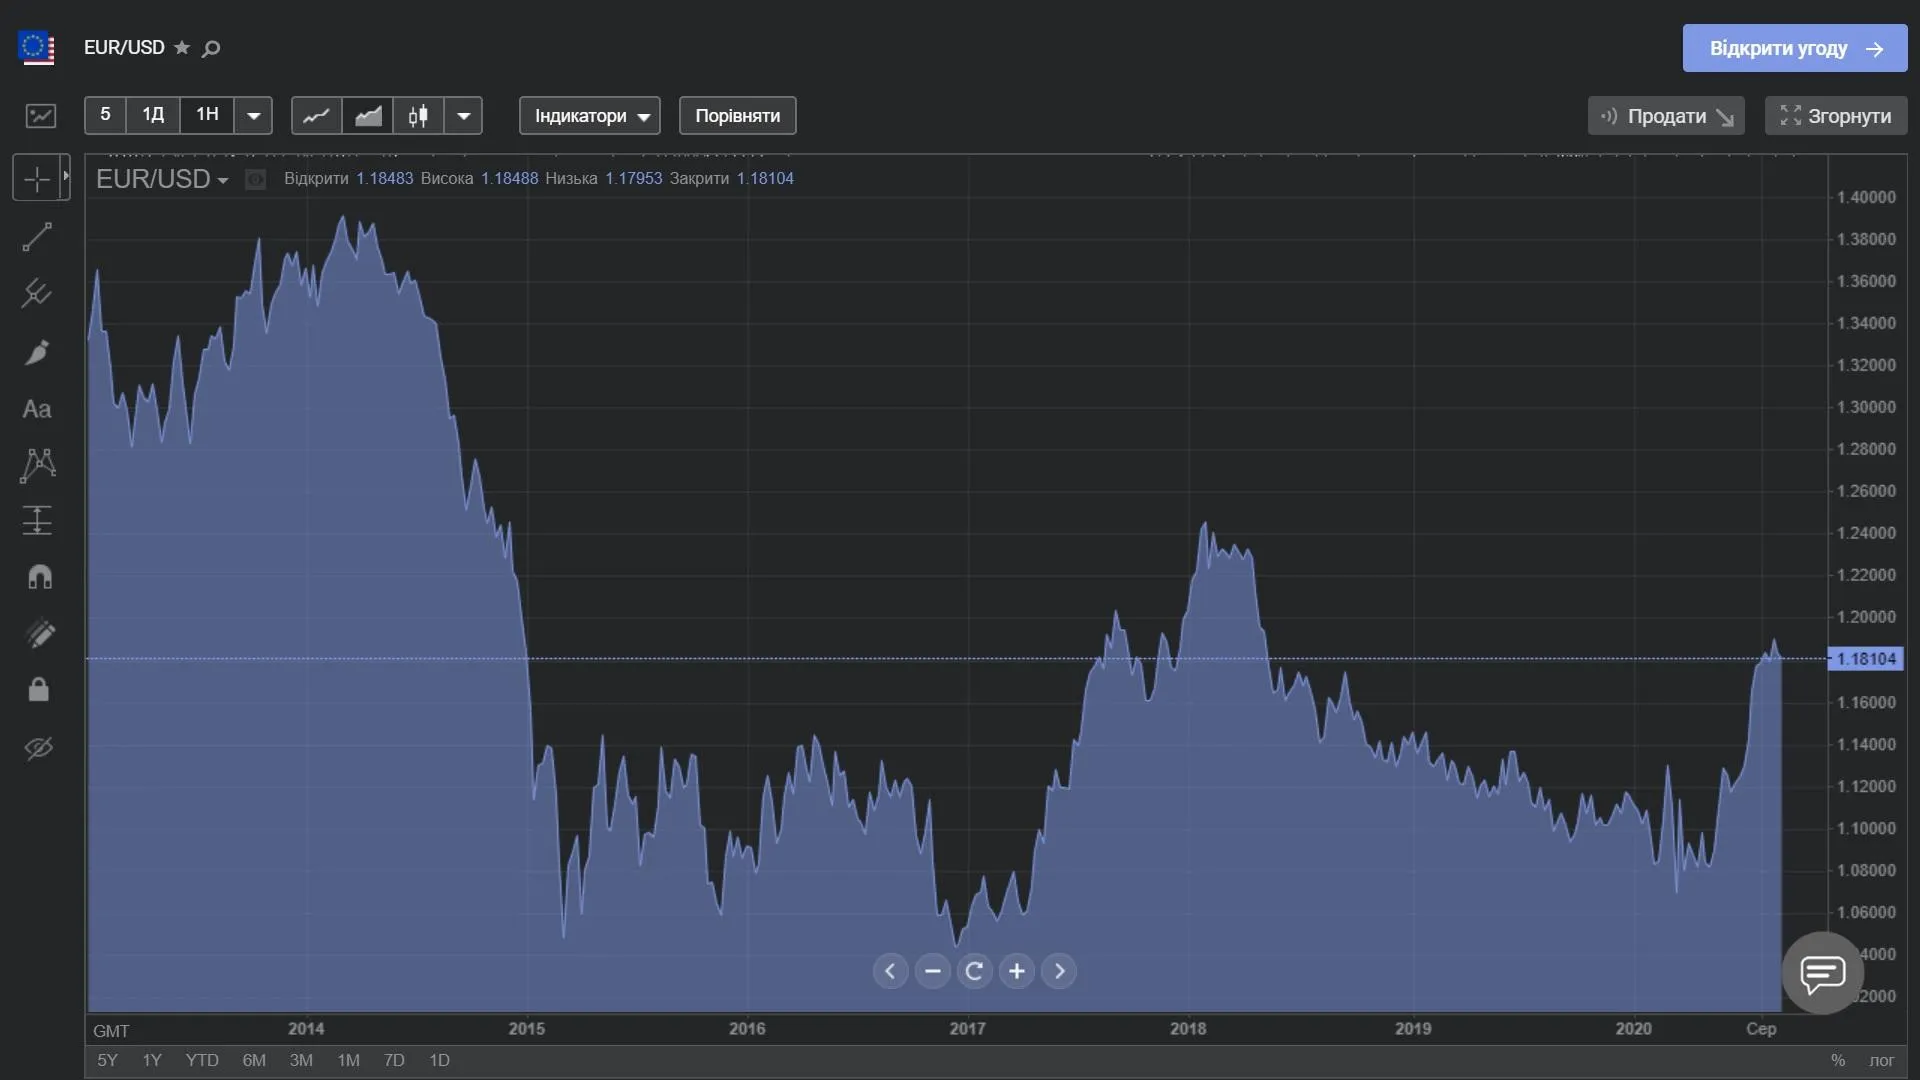This screenshot has width=1920, height=1080.
Task: Expand the time interval dropdown
Action: pyautogui.click(x=253, y=116)
